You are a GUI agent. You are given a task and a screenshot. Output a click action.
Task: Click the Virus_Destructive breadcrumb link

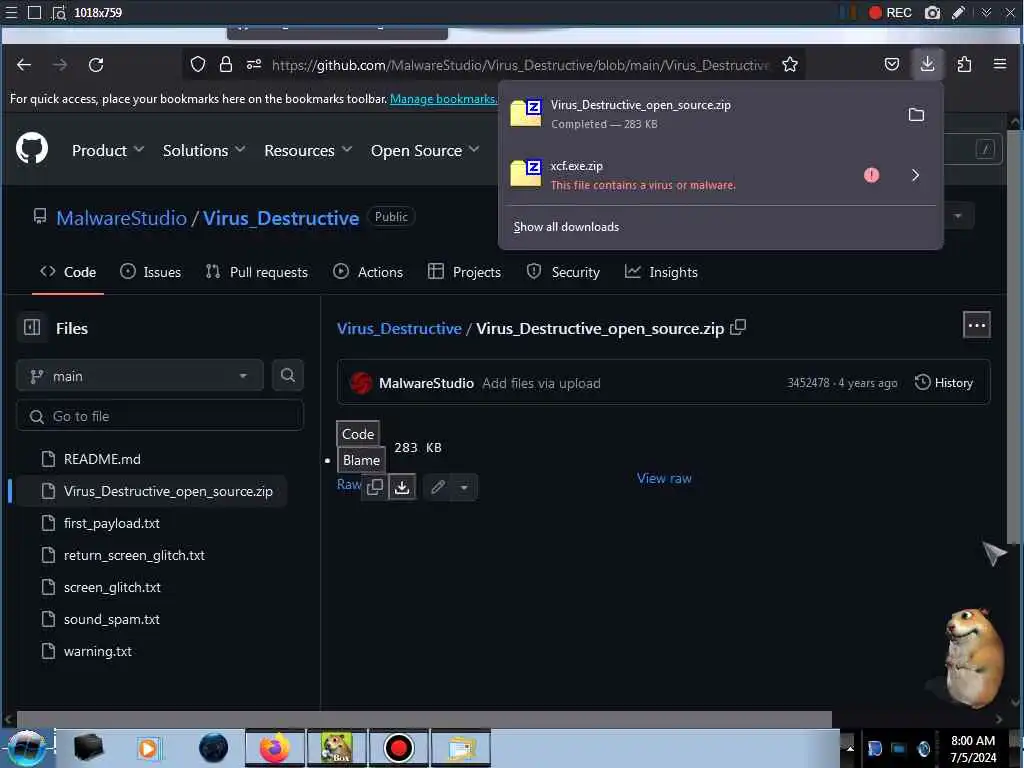399,328
